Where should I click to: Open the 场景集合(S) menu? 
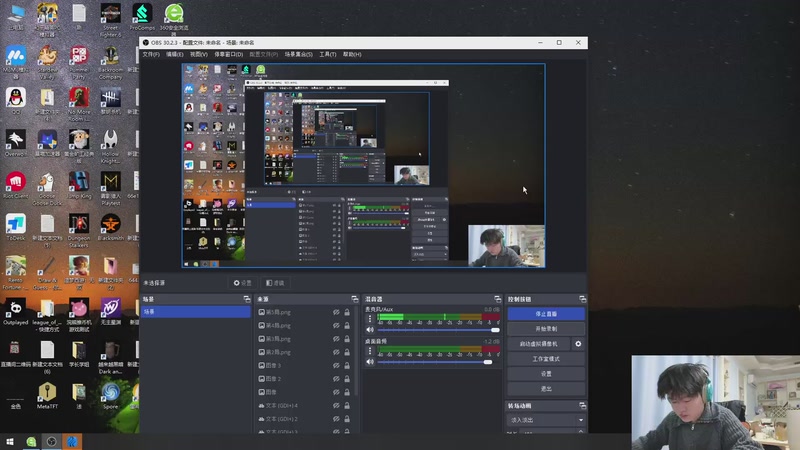(x=298, y=54)
